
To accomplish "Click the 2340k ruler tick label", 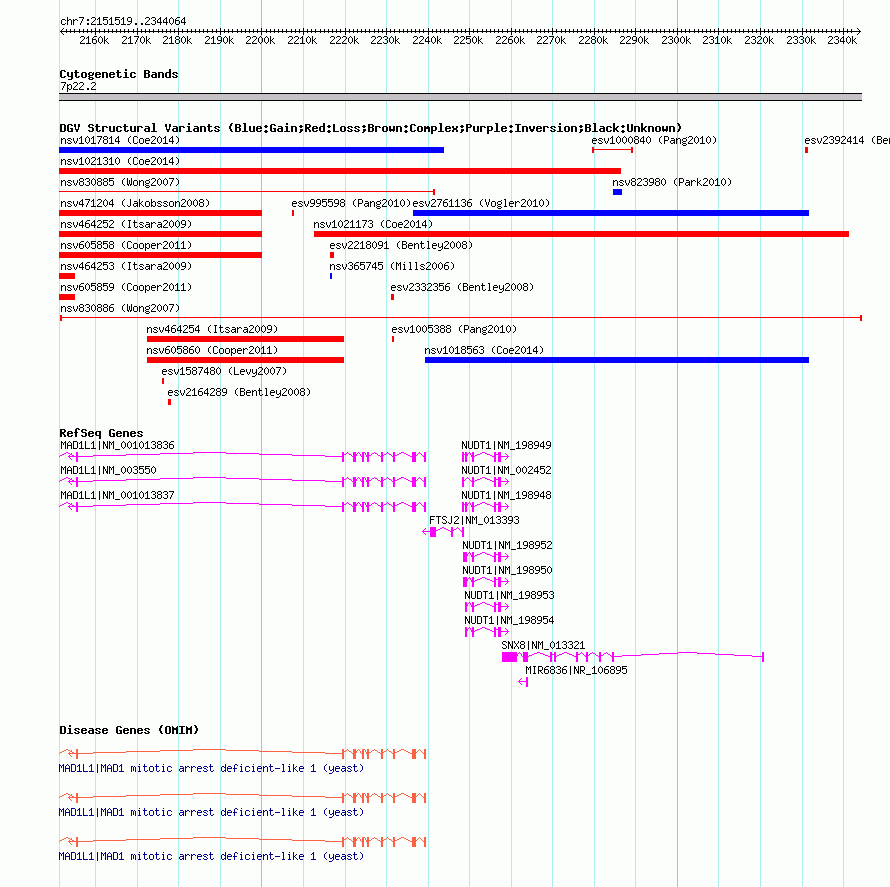I will (x=842, y=40).
